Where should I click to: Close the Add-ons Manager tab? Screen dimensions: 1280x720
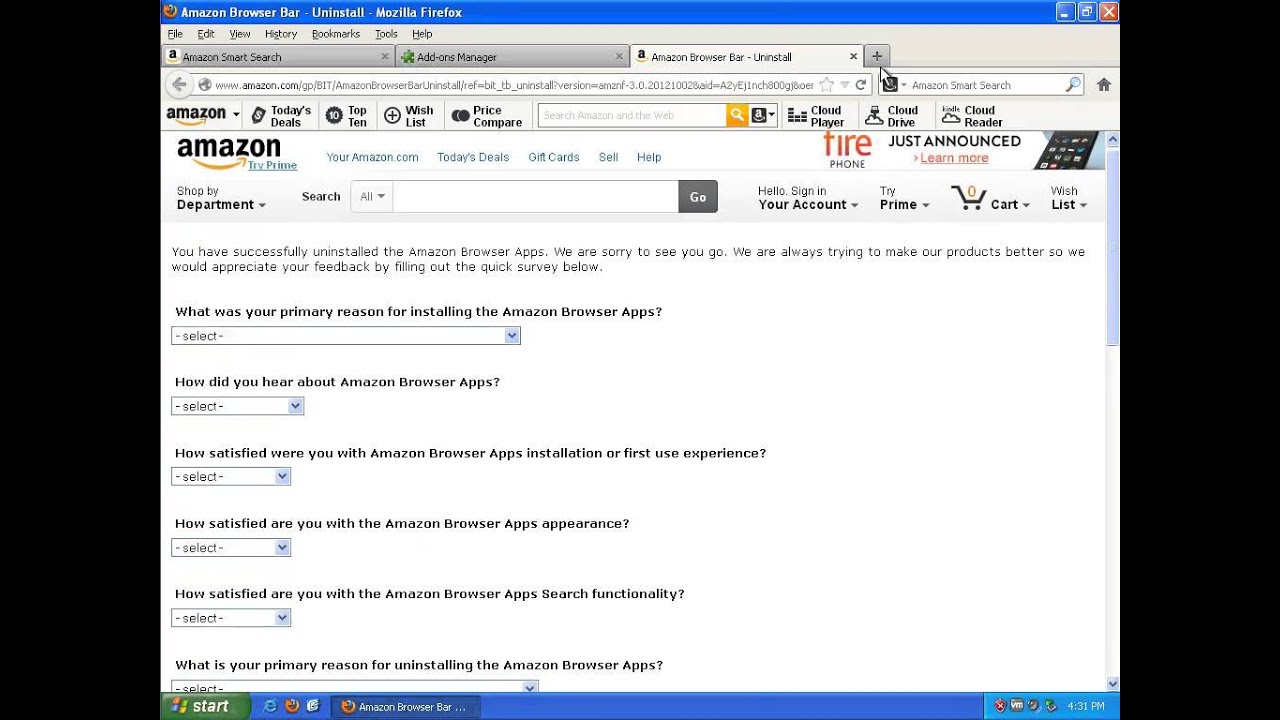pos(619,57)
